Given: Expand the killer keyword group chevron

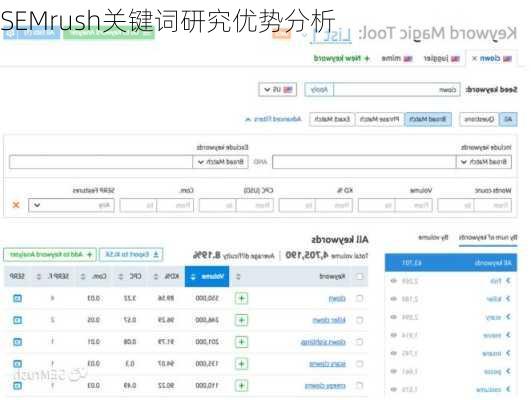Looking at the screenshot, I should (508, 299).
